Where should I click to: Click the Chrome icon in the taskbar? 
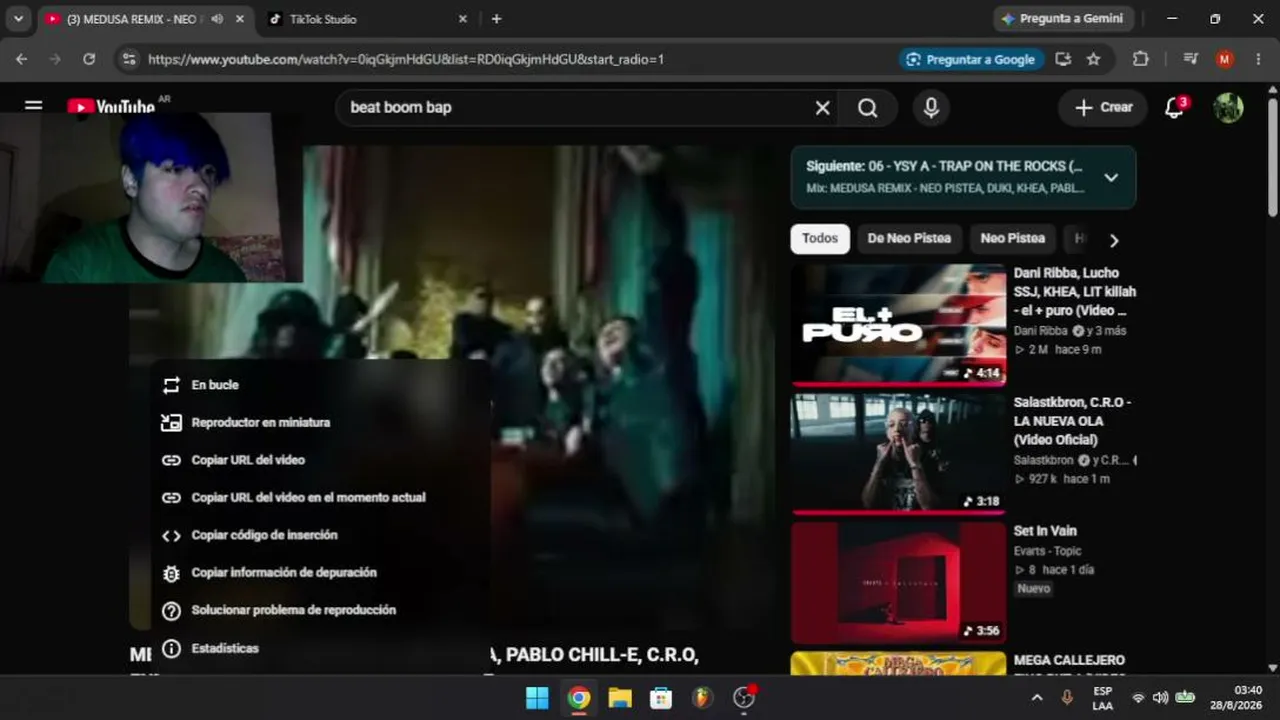(579, 698)
